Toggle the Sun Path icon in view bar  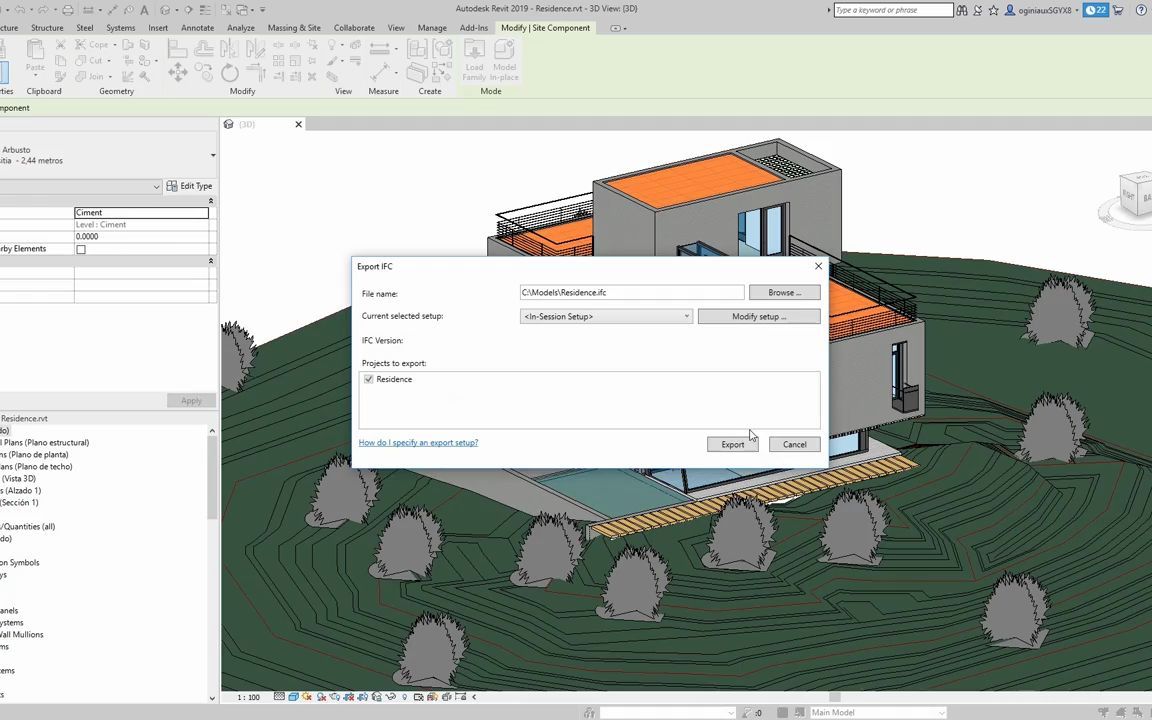coord(306,697)
